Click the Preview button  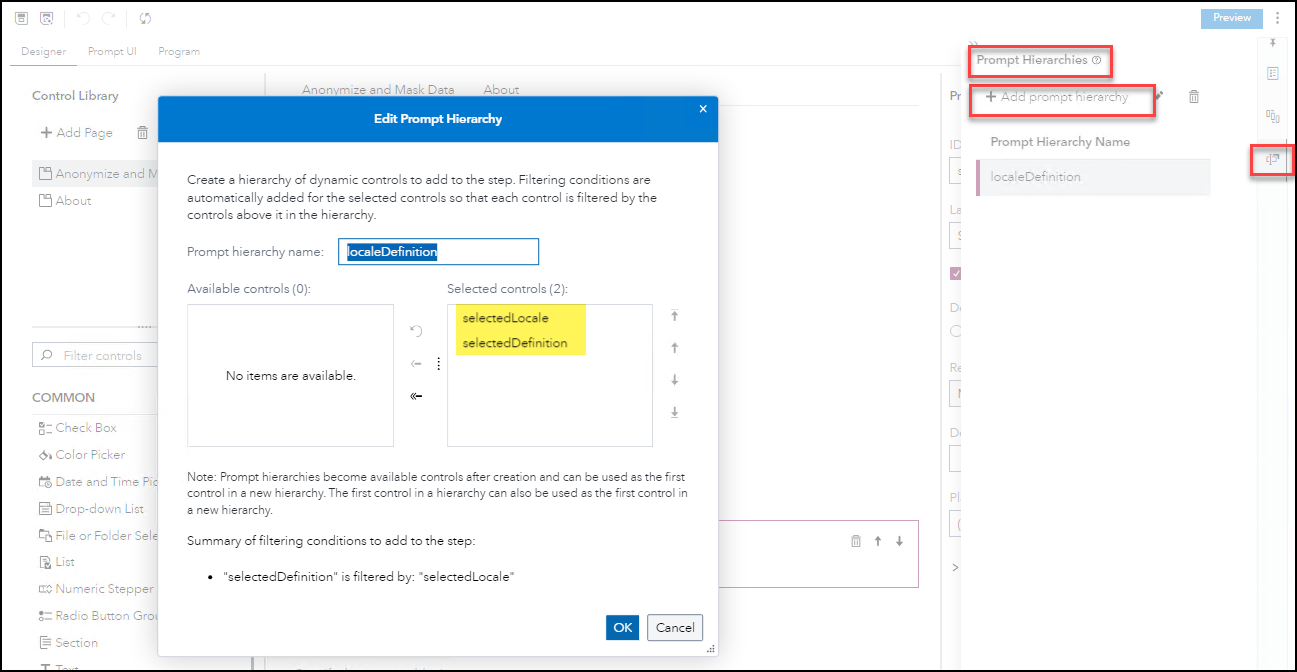click(1231, 18)
